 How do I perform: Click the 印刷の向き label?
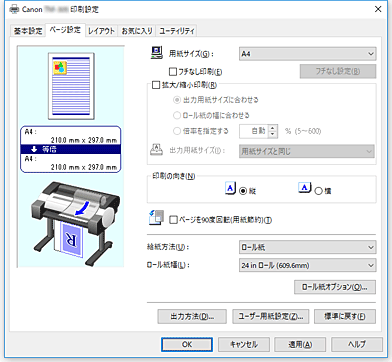174,176
